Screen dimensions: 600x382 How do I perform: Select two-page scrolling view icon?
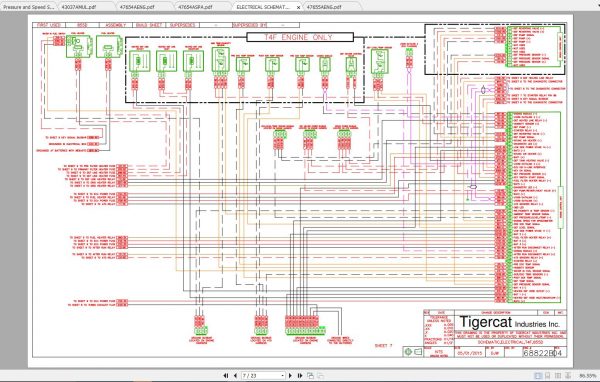[x=568, y=376]
